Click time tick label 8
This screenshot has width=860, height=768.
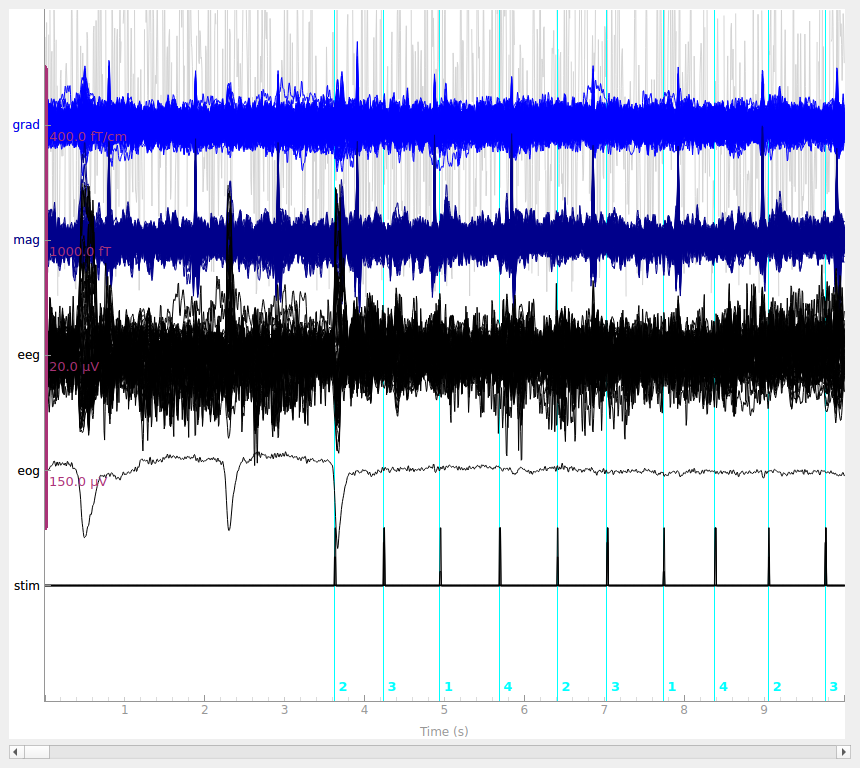684,710
